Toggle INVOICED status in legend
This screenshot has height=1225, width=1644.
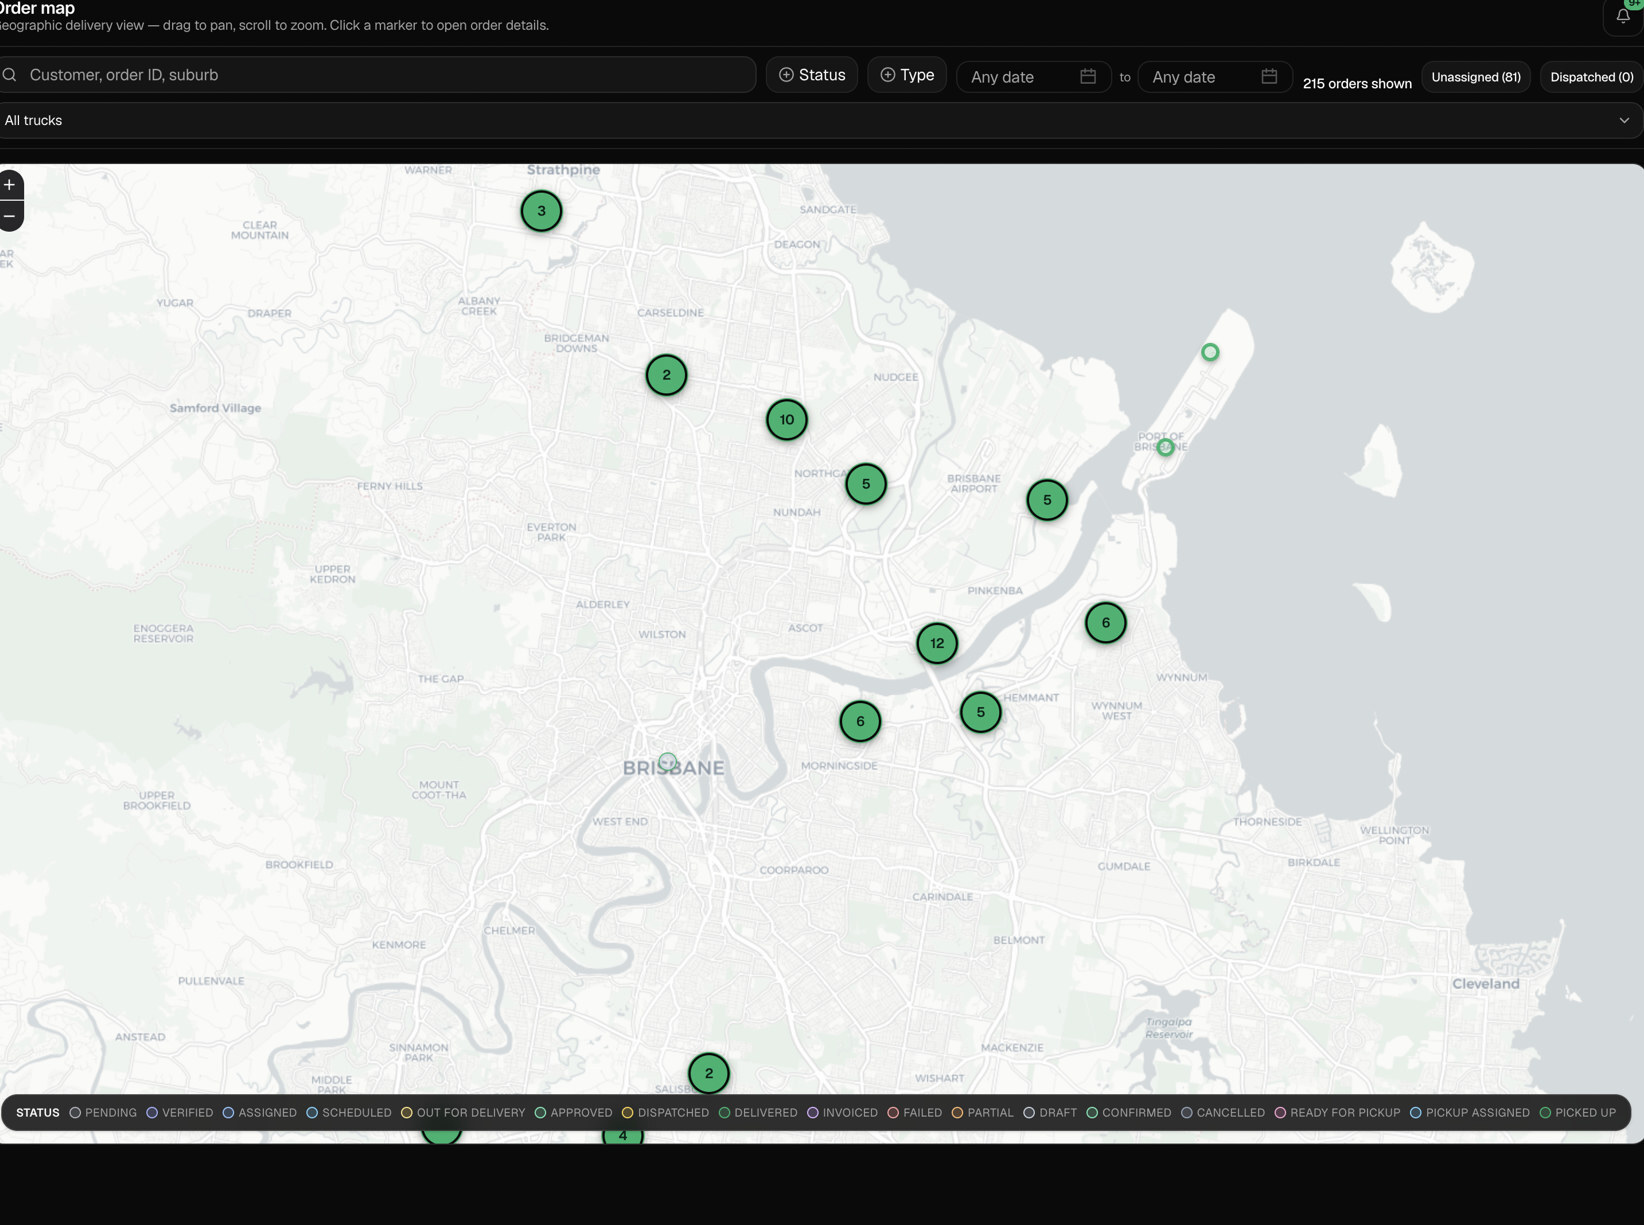tap(843, 1113)
